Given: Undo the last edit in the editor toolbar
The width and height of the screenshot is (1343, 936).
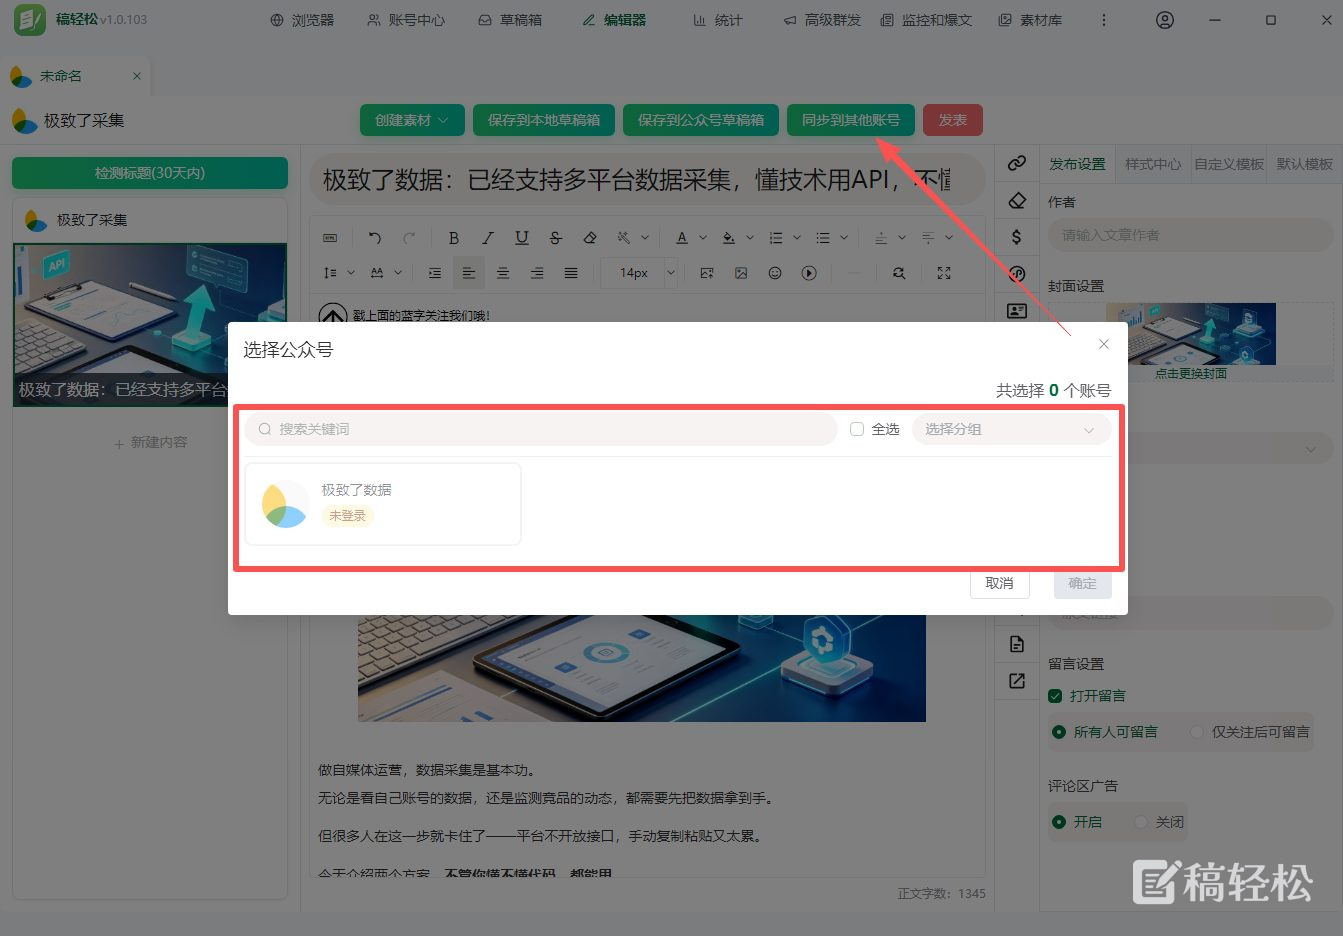Looking at the screenshot, I should [x=375, y=238].
